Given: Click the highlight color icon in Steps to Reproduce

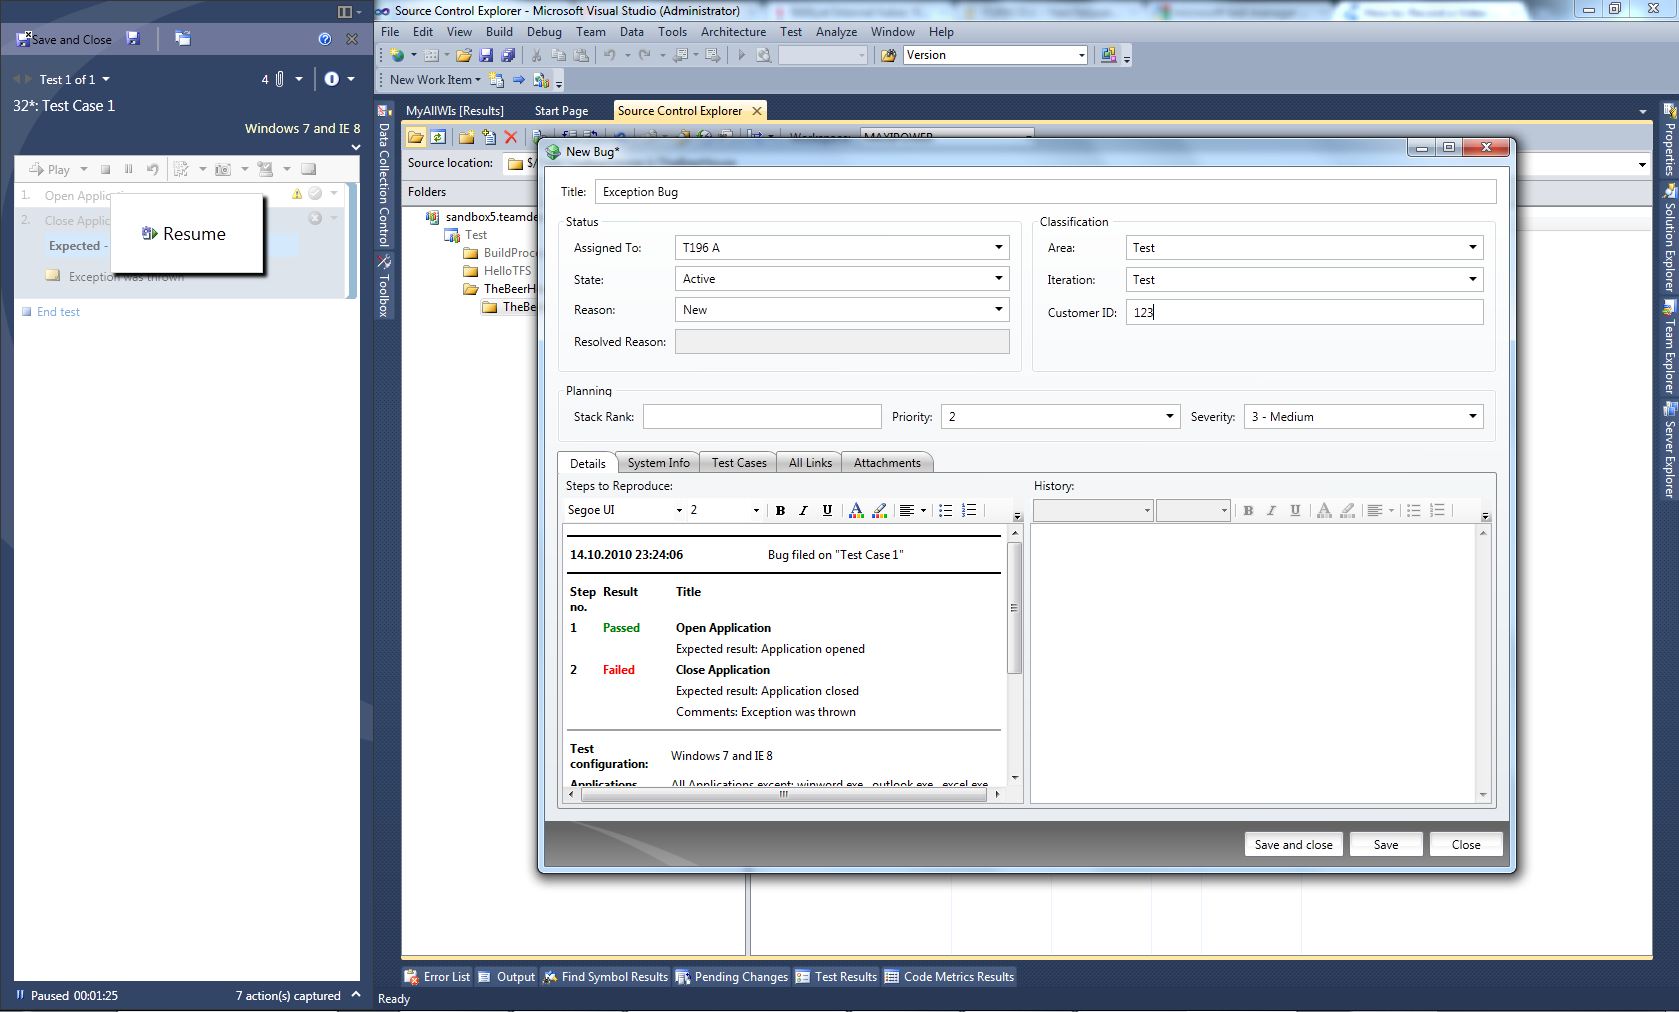Looking at the screenshot, I should tap(880, 510).
